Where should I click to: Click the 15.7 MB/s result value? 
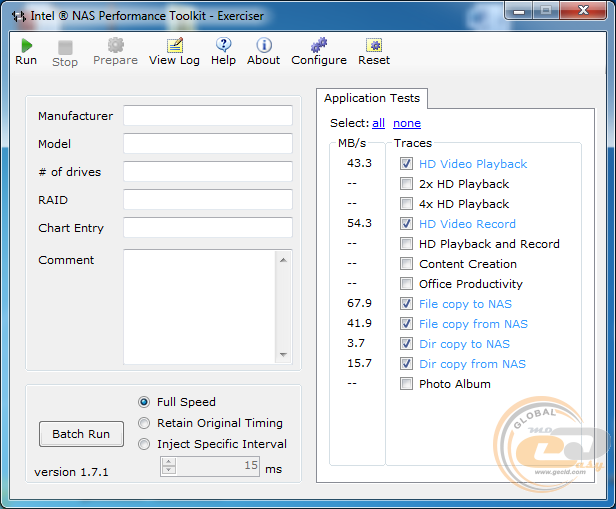[359, 363]
